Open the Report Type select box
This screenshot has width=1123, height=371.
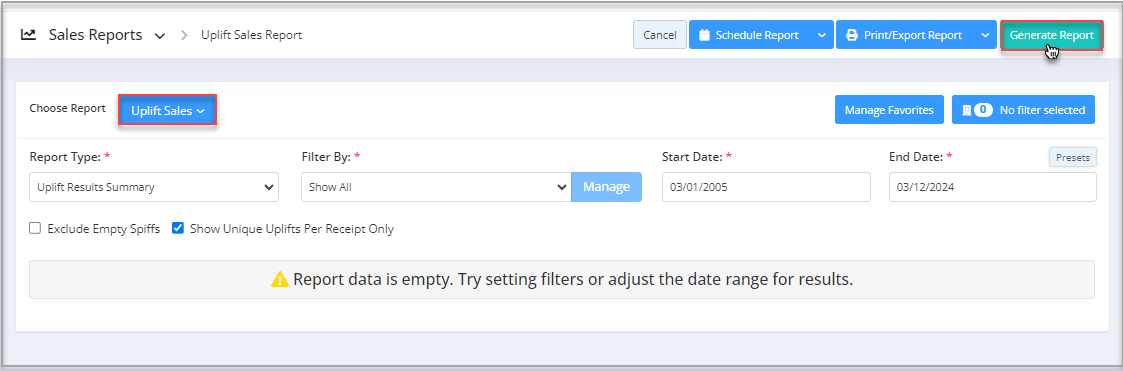click(154, 187)
